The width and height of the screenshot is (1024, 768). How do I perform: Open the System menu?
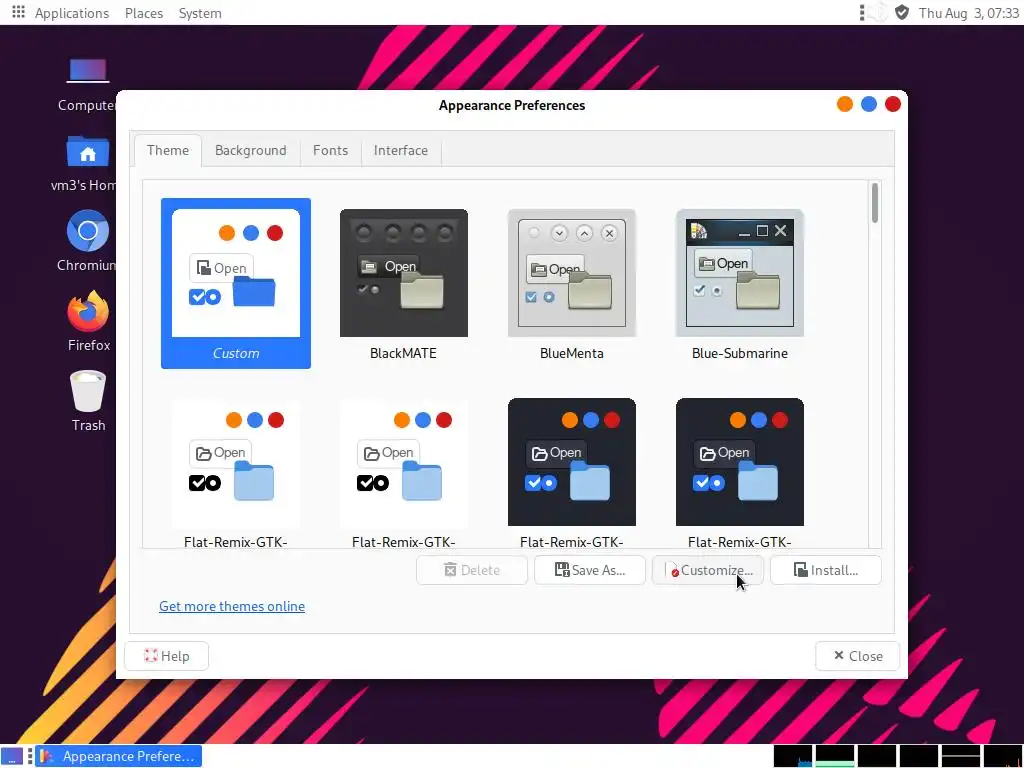(x=200, y=13)
